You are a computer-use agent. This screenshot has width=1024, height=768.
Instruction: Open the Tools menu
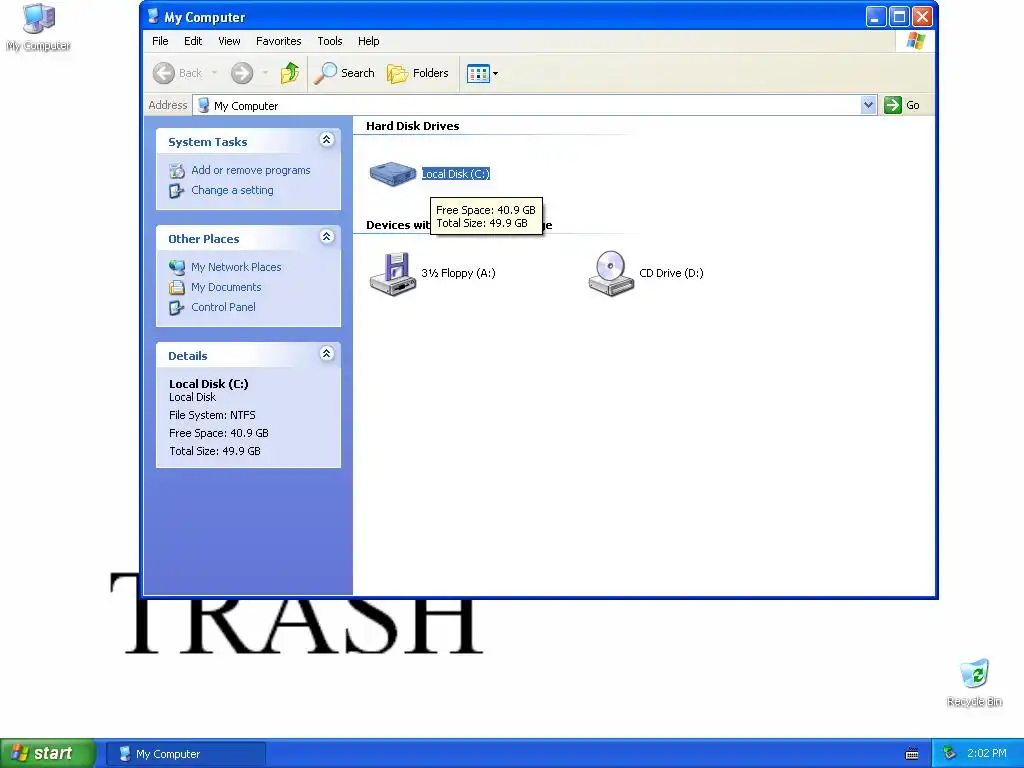[330, 41]
